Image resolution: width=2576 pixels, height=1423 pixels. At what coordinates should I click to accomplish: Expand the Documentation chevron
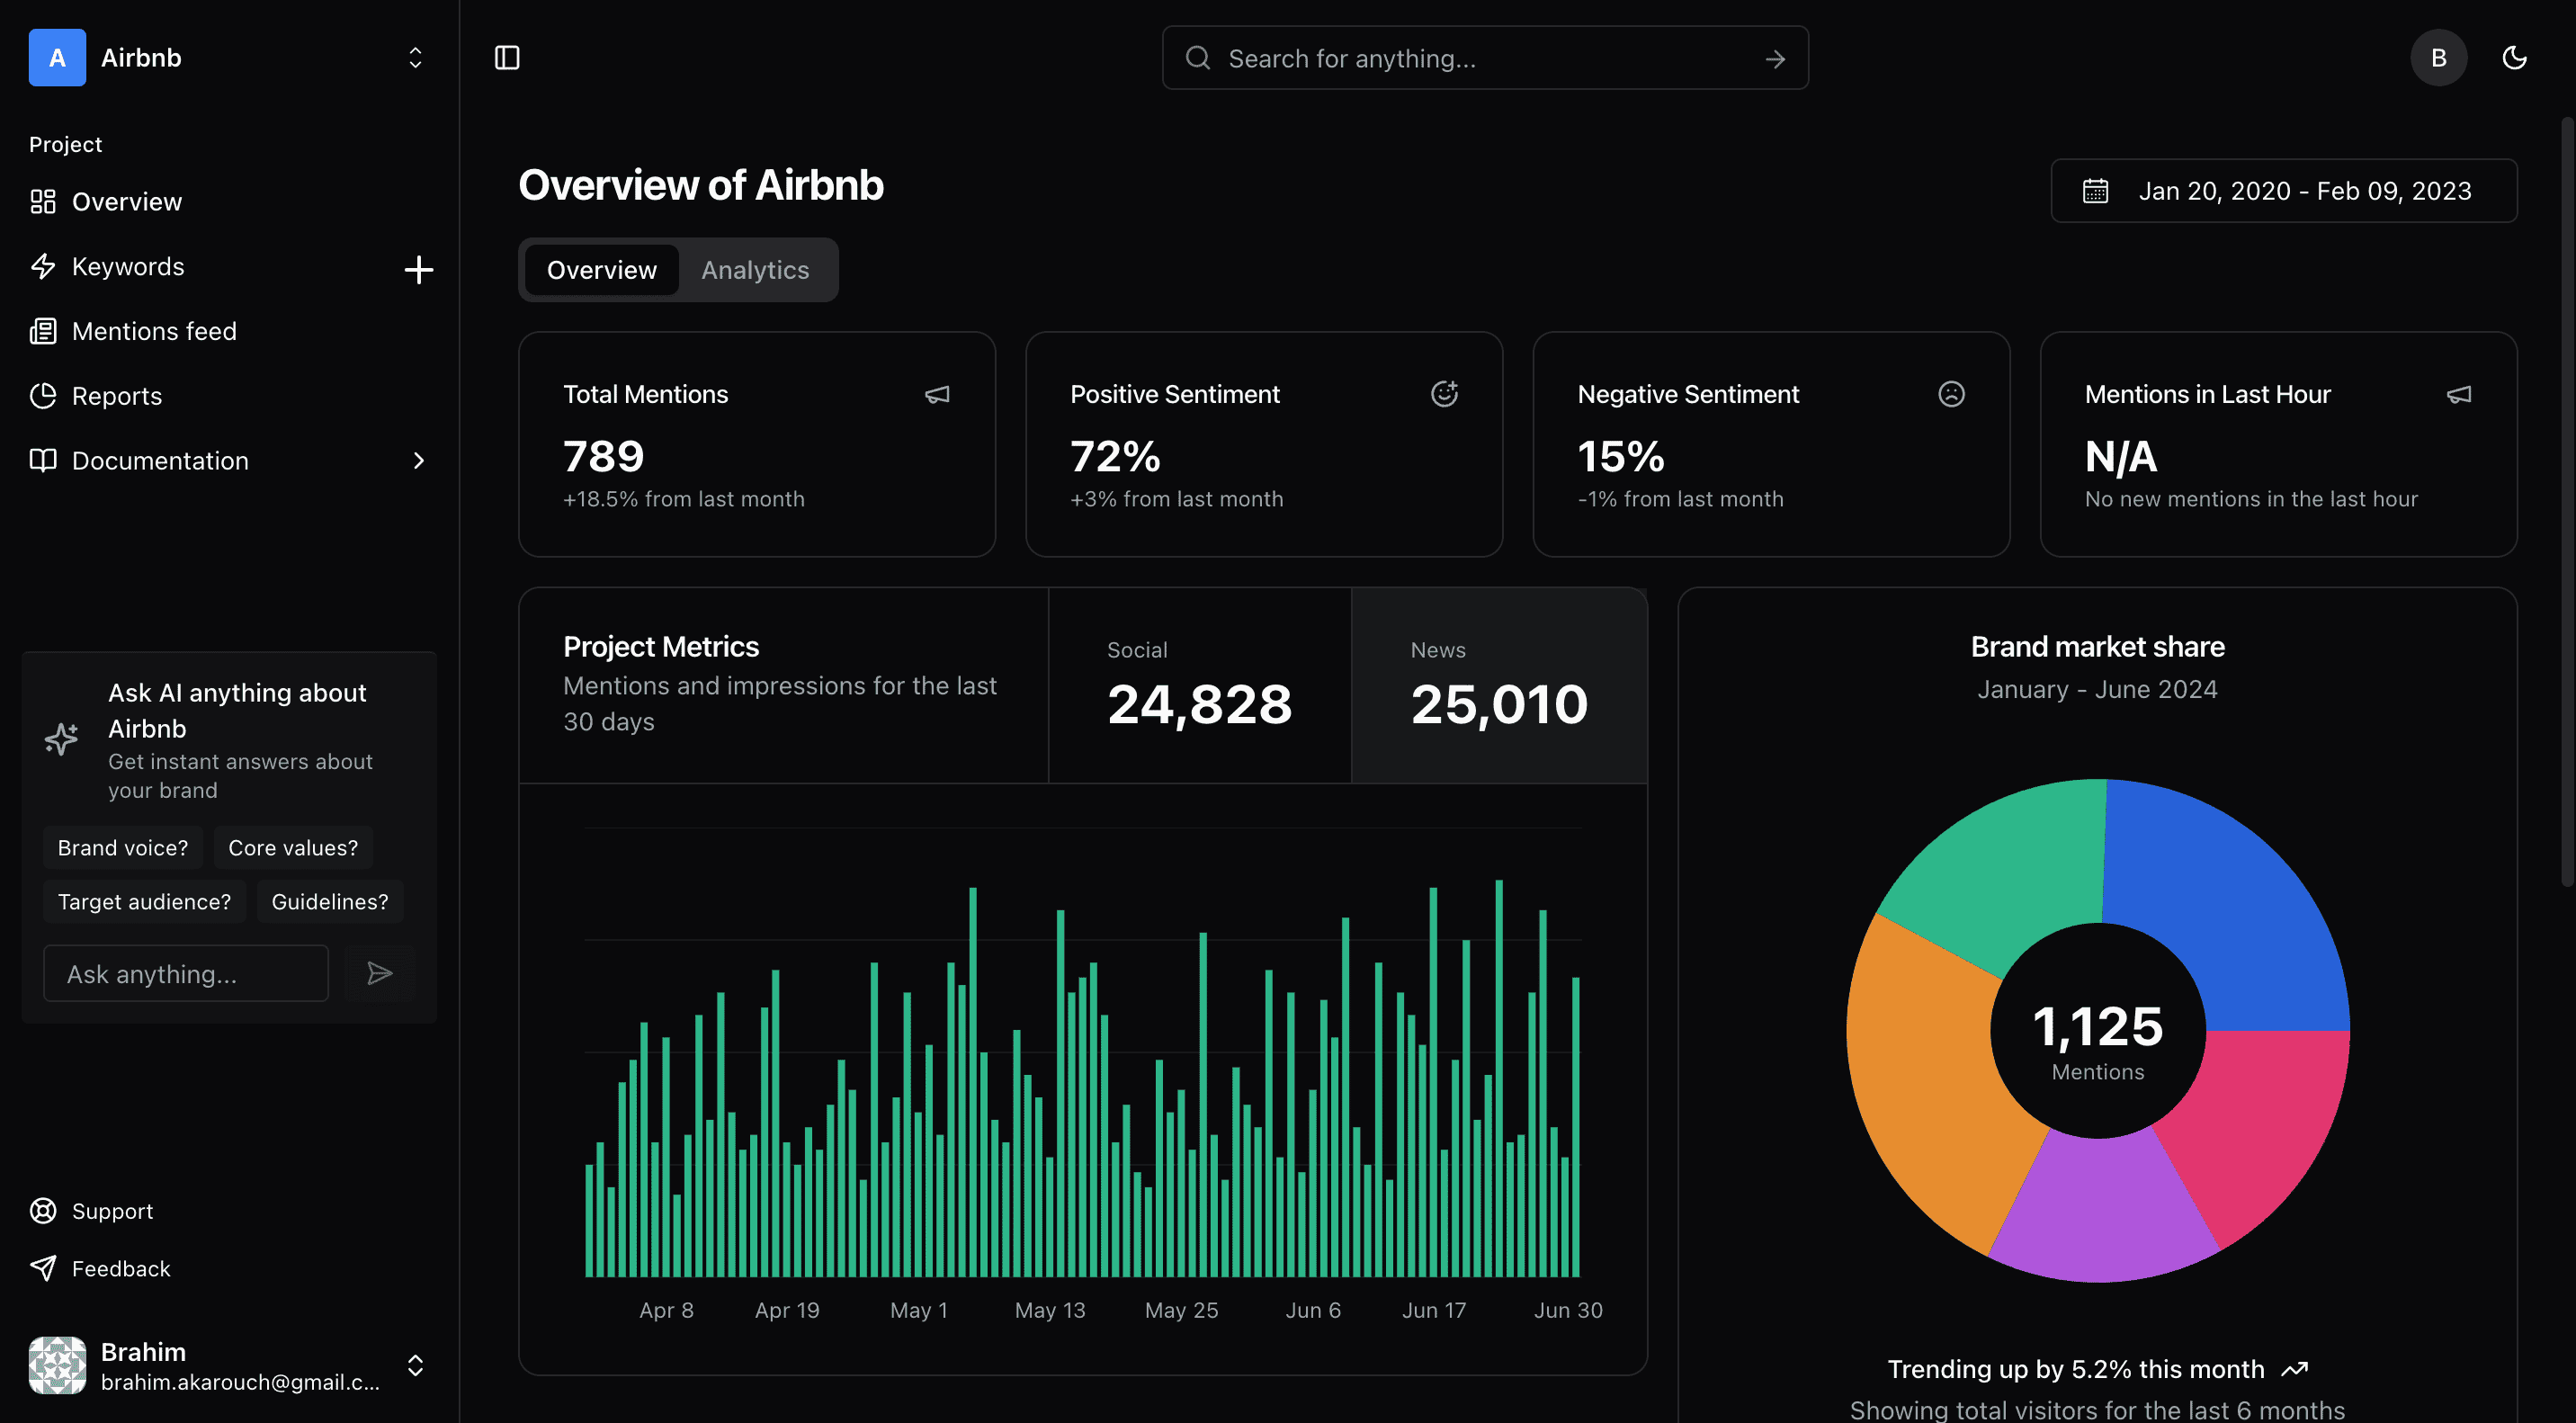pyautogui.click(x=419, y=460)
